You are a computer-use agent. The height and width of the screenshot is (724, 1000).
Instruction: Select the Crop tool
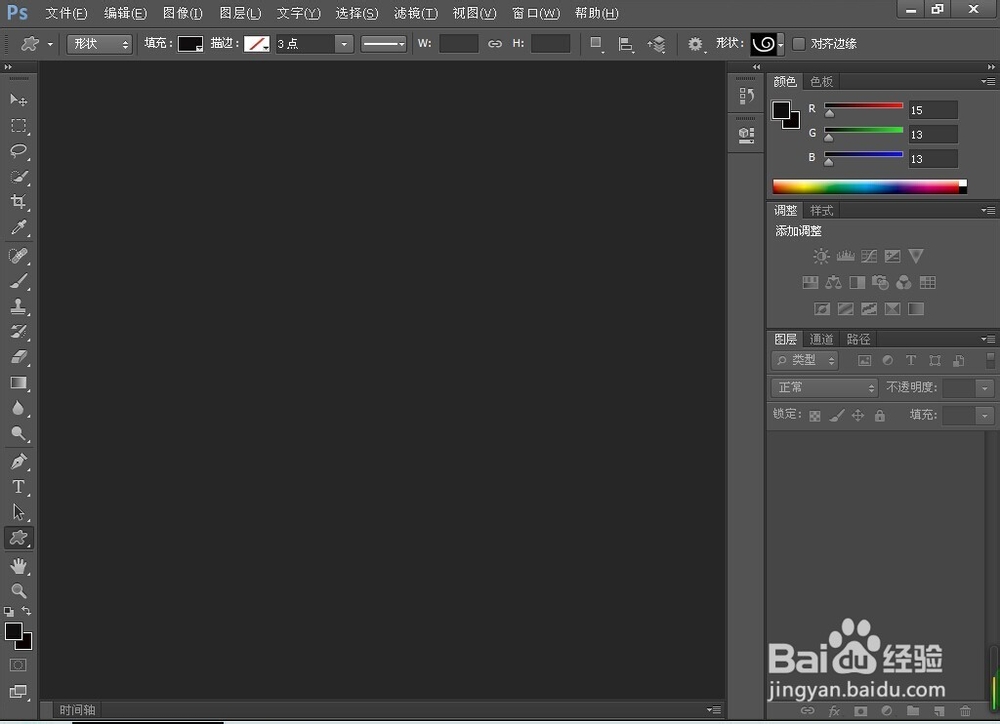18,202
